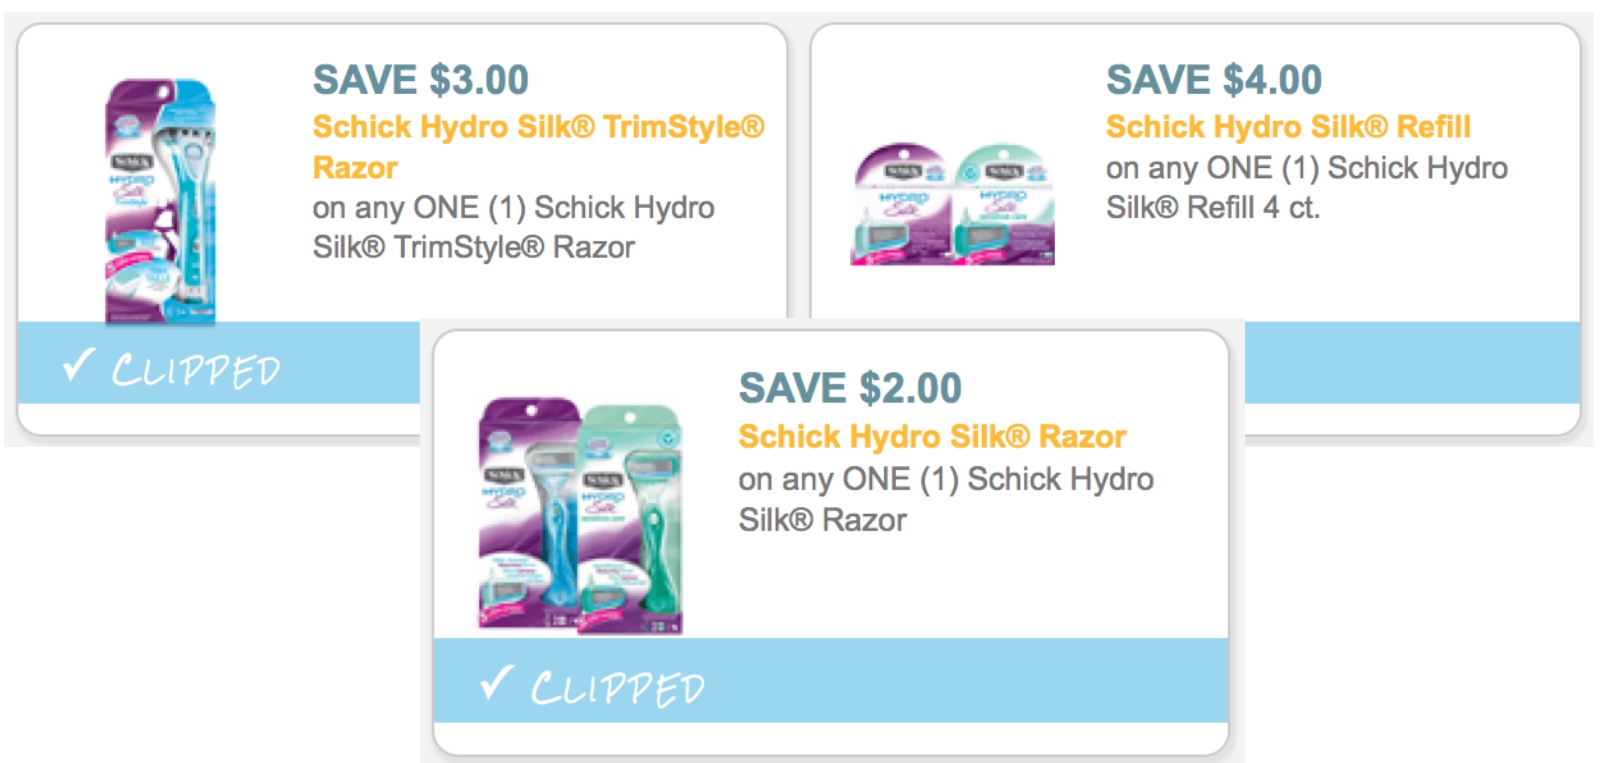Click the green Hydro Silk razor package
Screen dimensions: 1600x763
pyautogui.click(x=632, y=520)
